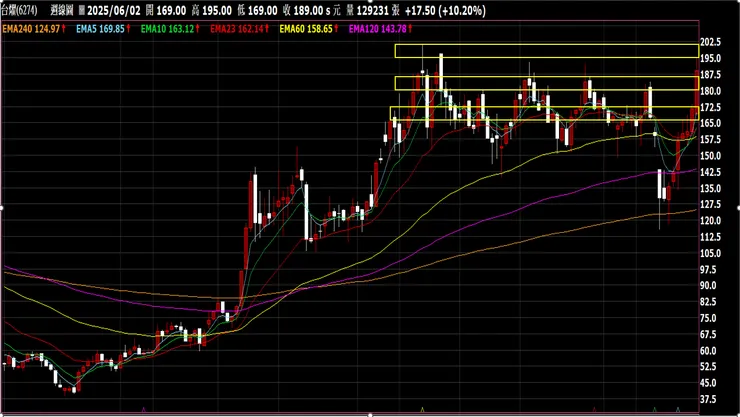Image resolution: width=740 pixels, height=417 pixels.
Task: Click the 187.5 price axis label
Action: point(710,75)
